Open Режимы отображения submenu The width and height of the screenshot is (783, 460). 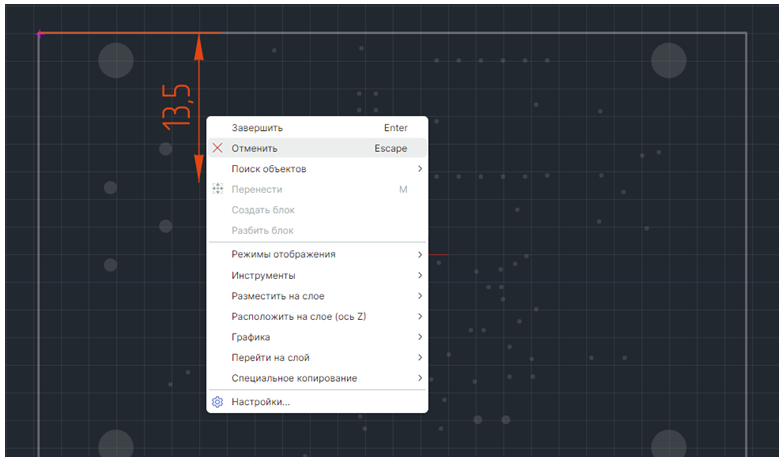coord(317,254)
